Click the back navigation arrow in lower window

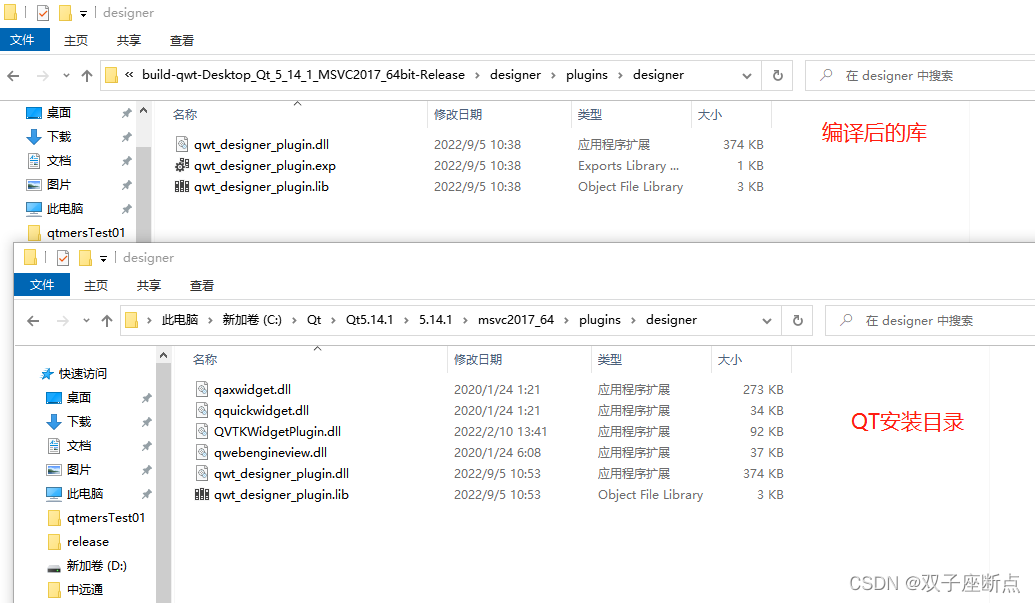click(x=33, y=320)
